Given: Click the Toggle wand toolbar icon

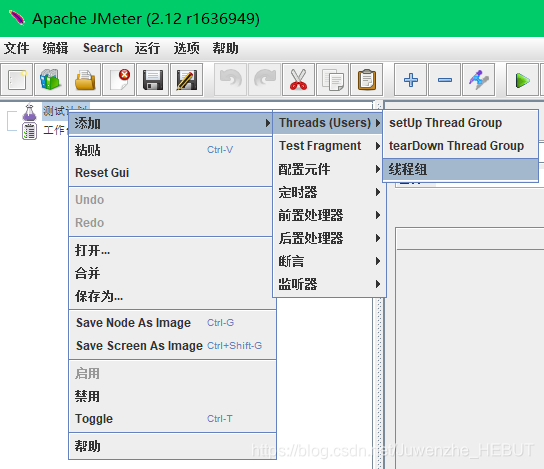Looking at the screenshot, I should (478, 80).
